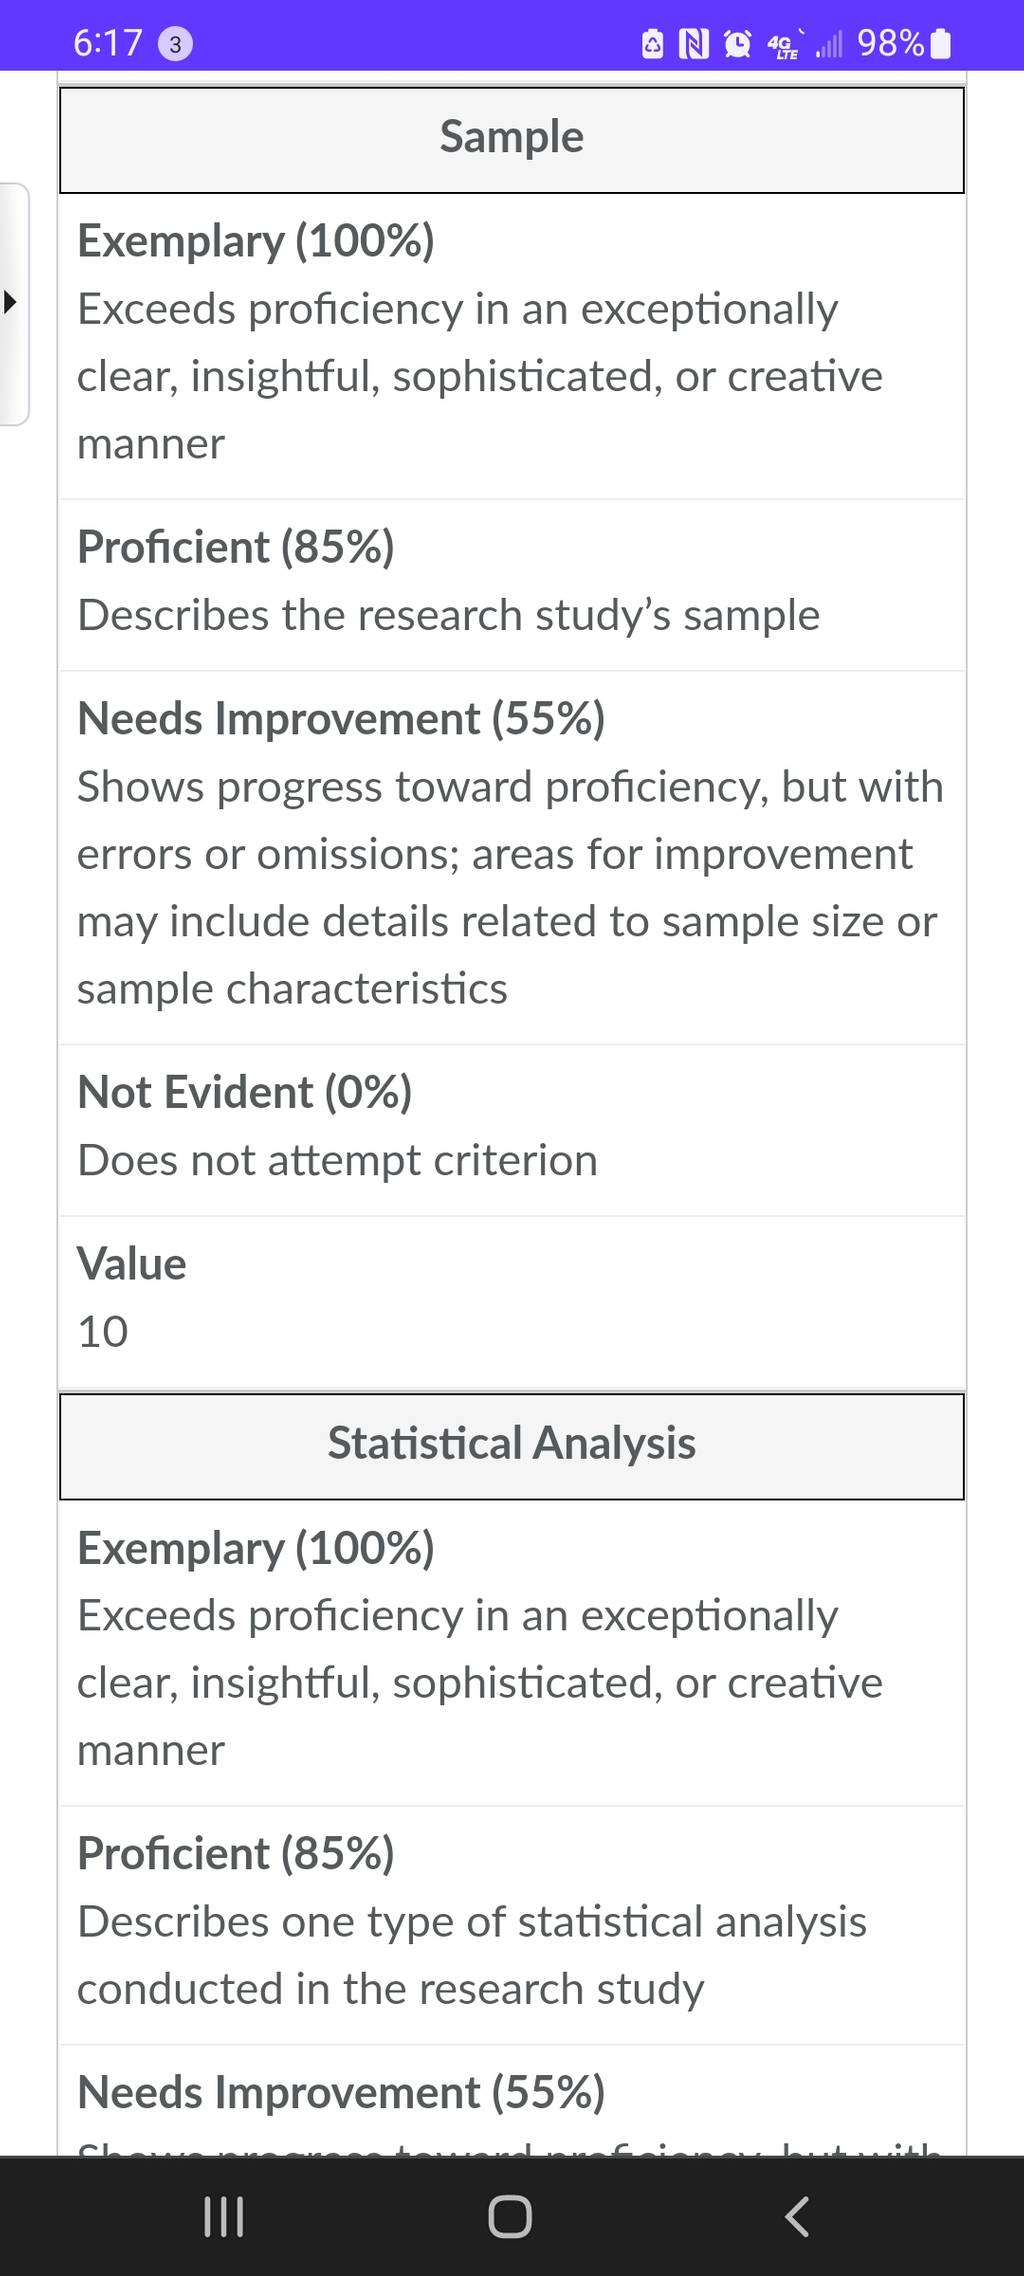Go back using navigation arrow
Screen dimensions: 1024x2276
(797, 2216)
